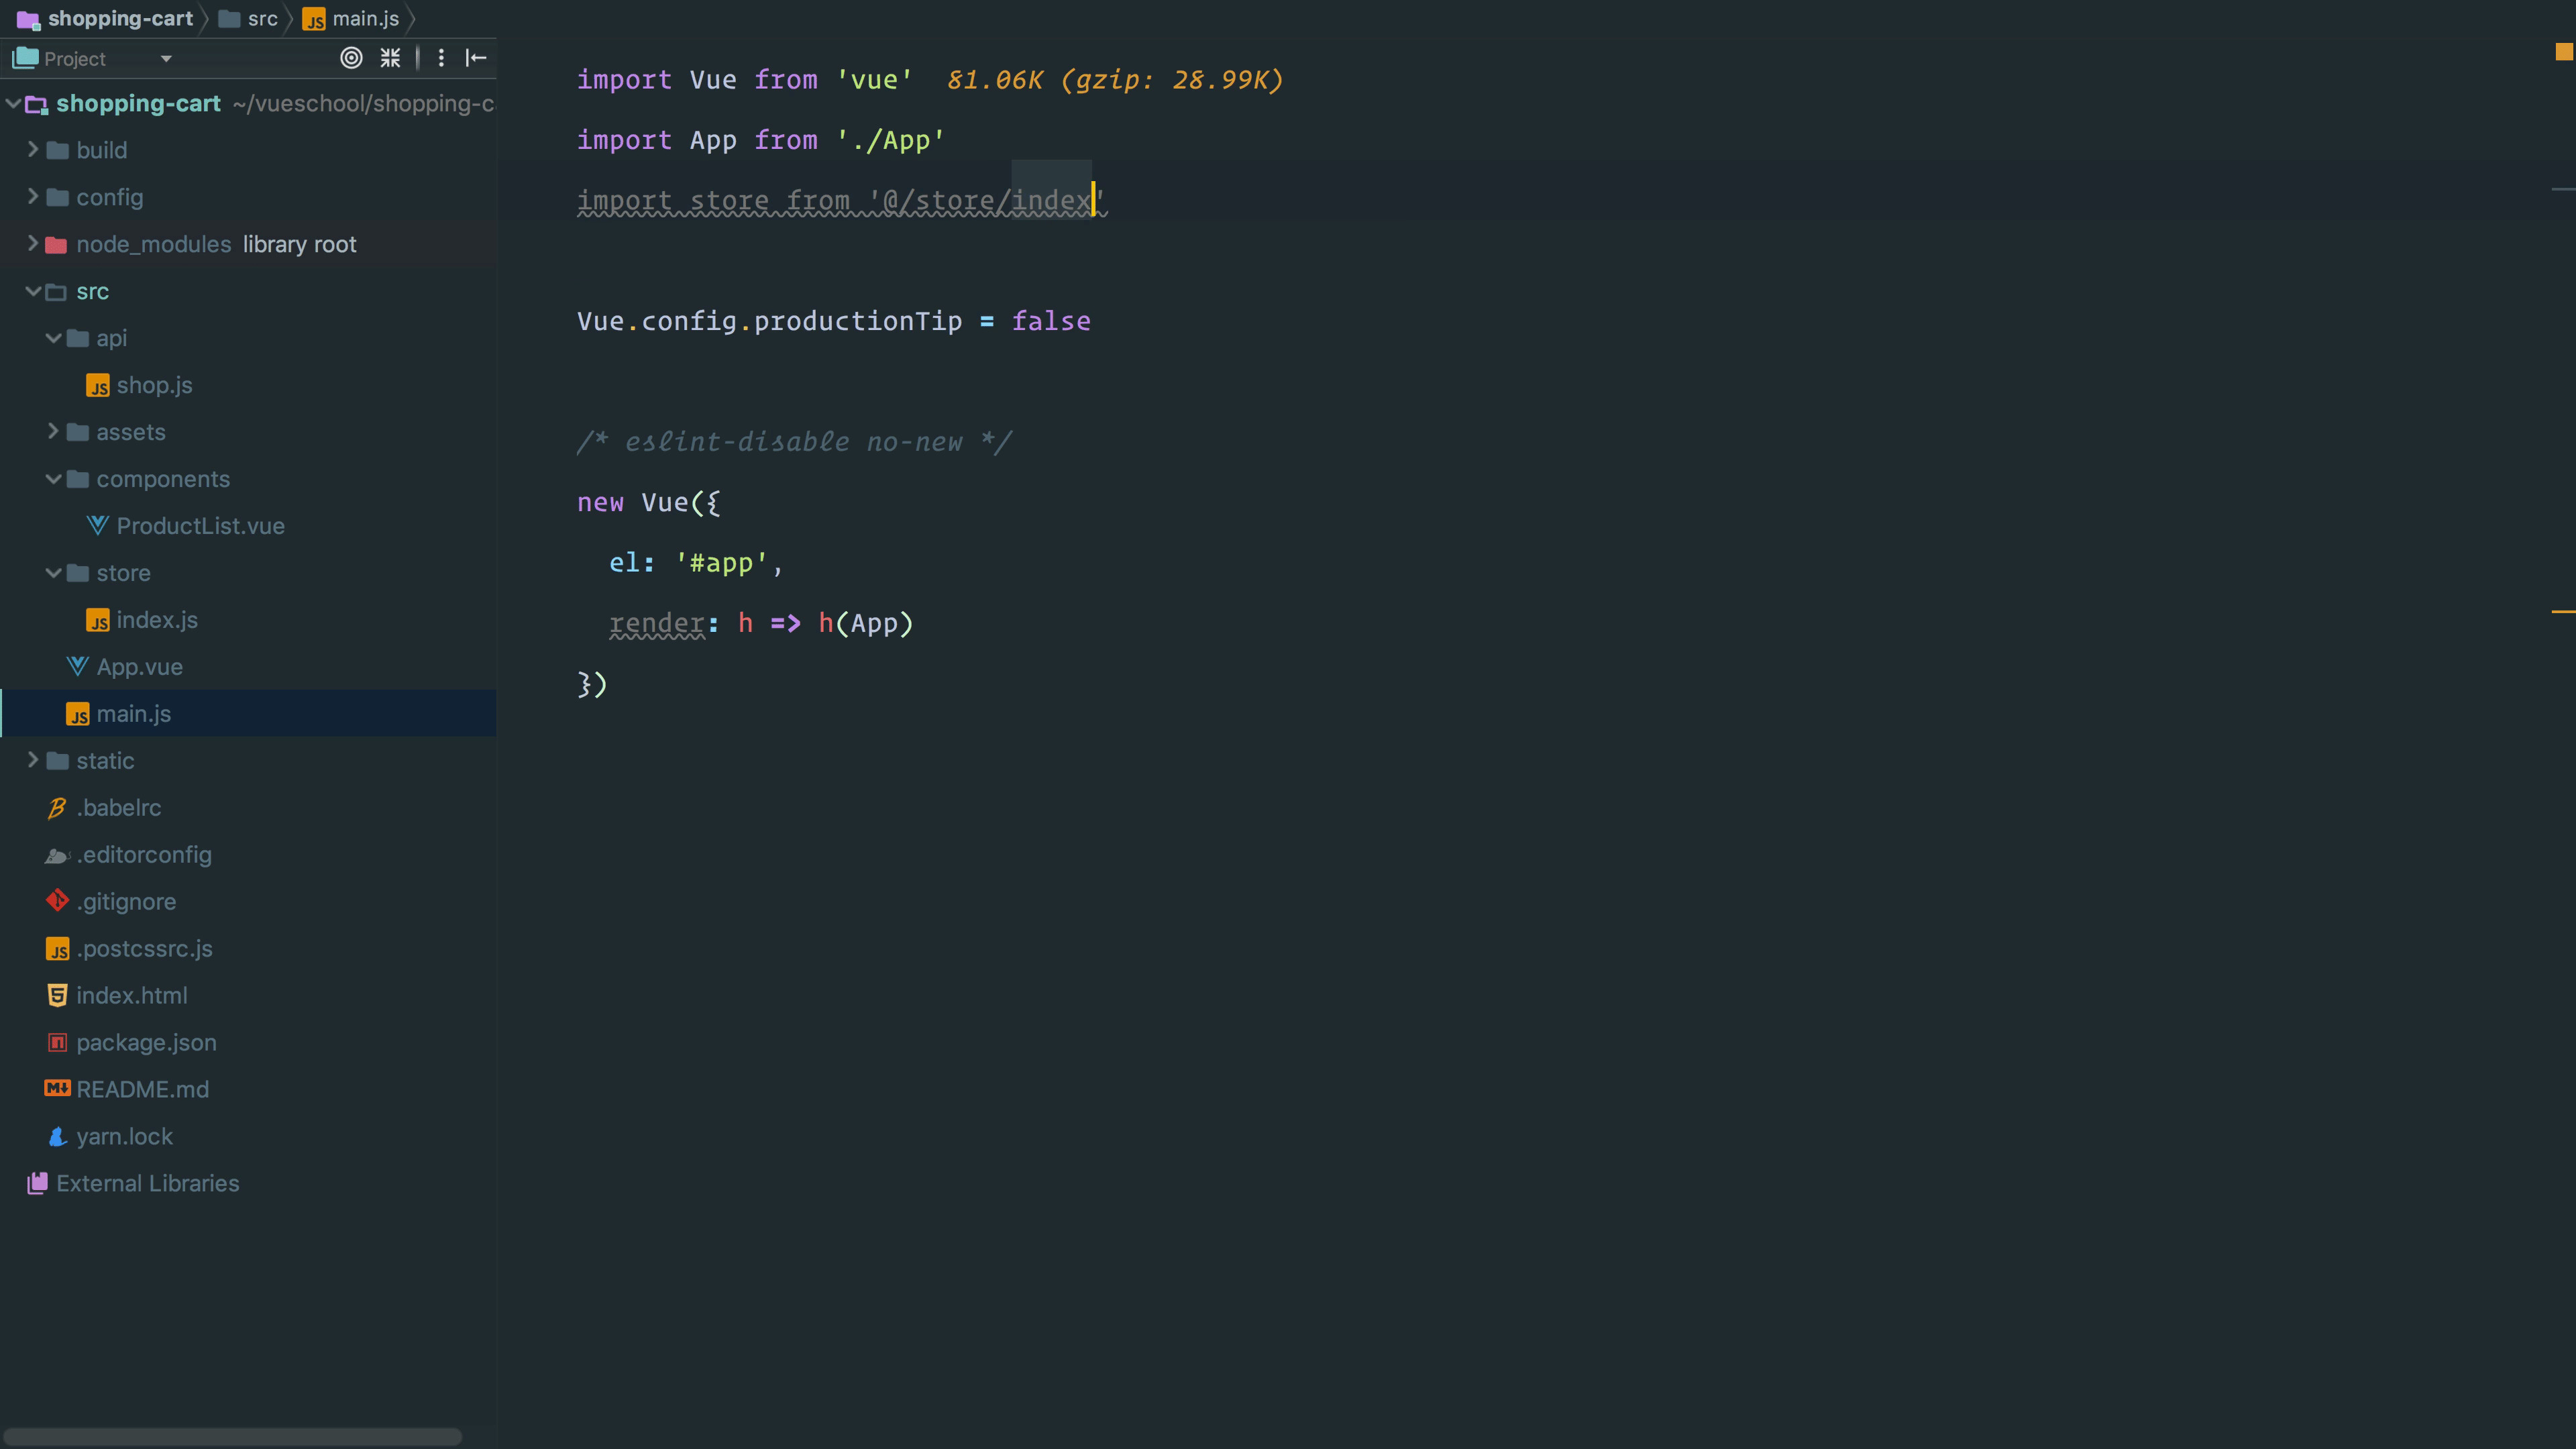The width and height of the screenshot is (2576, 1449).
Task: Select the ProductList.vue Vue icon
Action: coord(97,526)
